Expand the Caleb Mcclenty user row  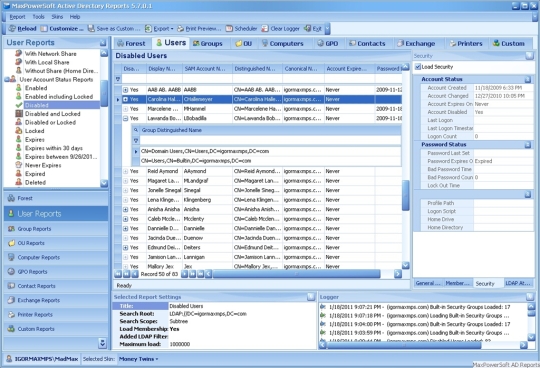pyautogui.click(x=126, y=219)
